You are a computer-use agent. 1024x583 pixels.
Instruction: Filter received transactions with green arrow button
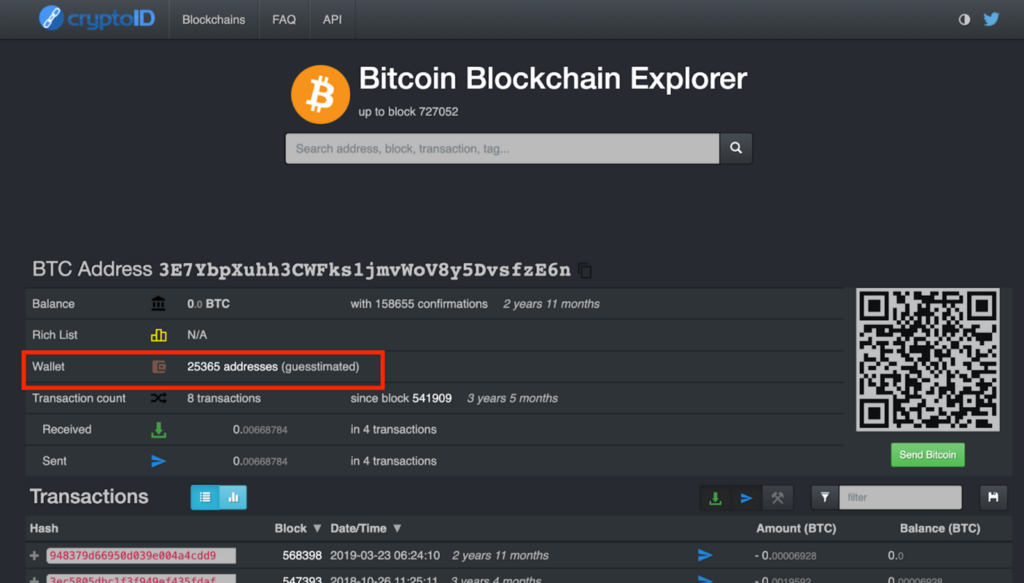(x=715, y=498)
